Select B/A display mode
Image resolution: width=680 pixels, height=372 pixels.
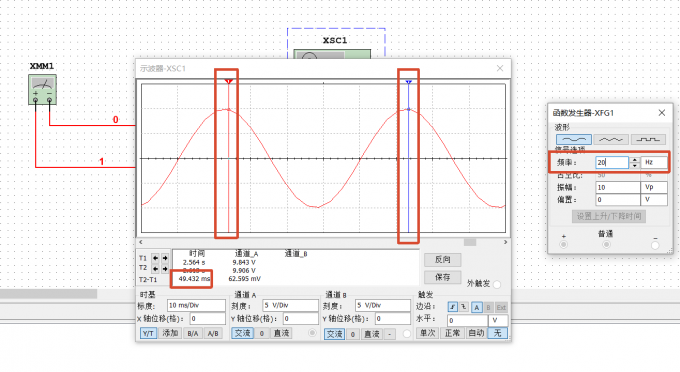(192, 333)
